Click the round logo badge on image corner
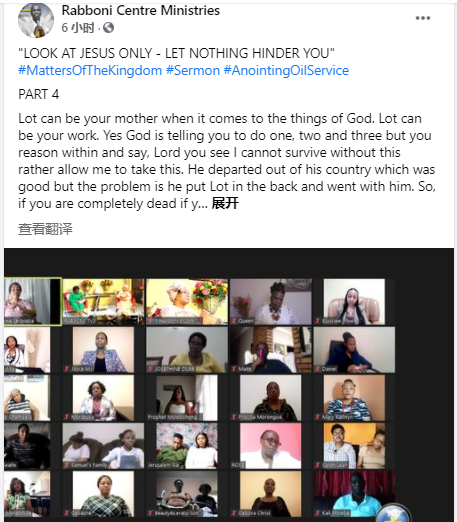The image size is (457, 522). [393, 513]
